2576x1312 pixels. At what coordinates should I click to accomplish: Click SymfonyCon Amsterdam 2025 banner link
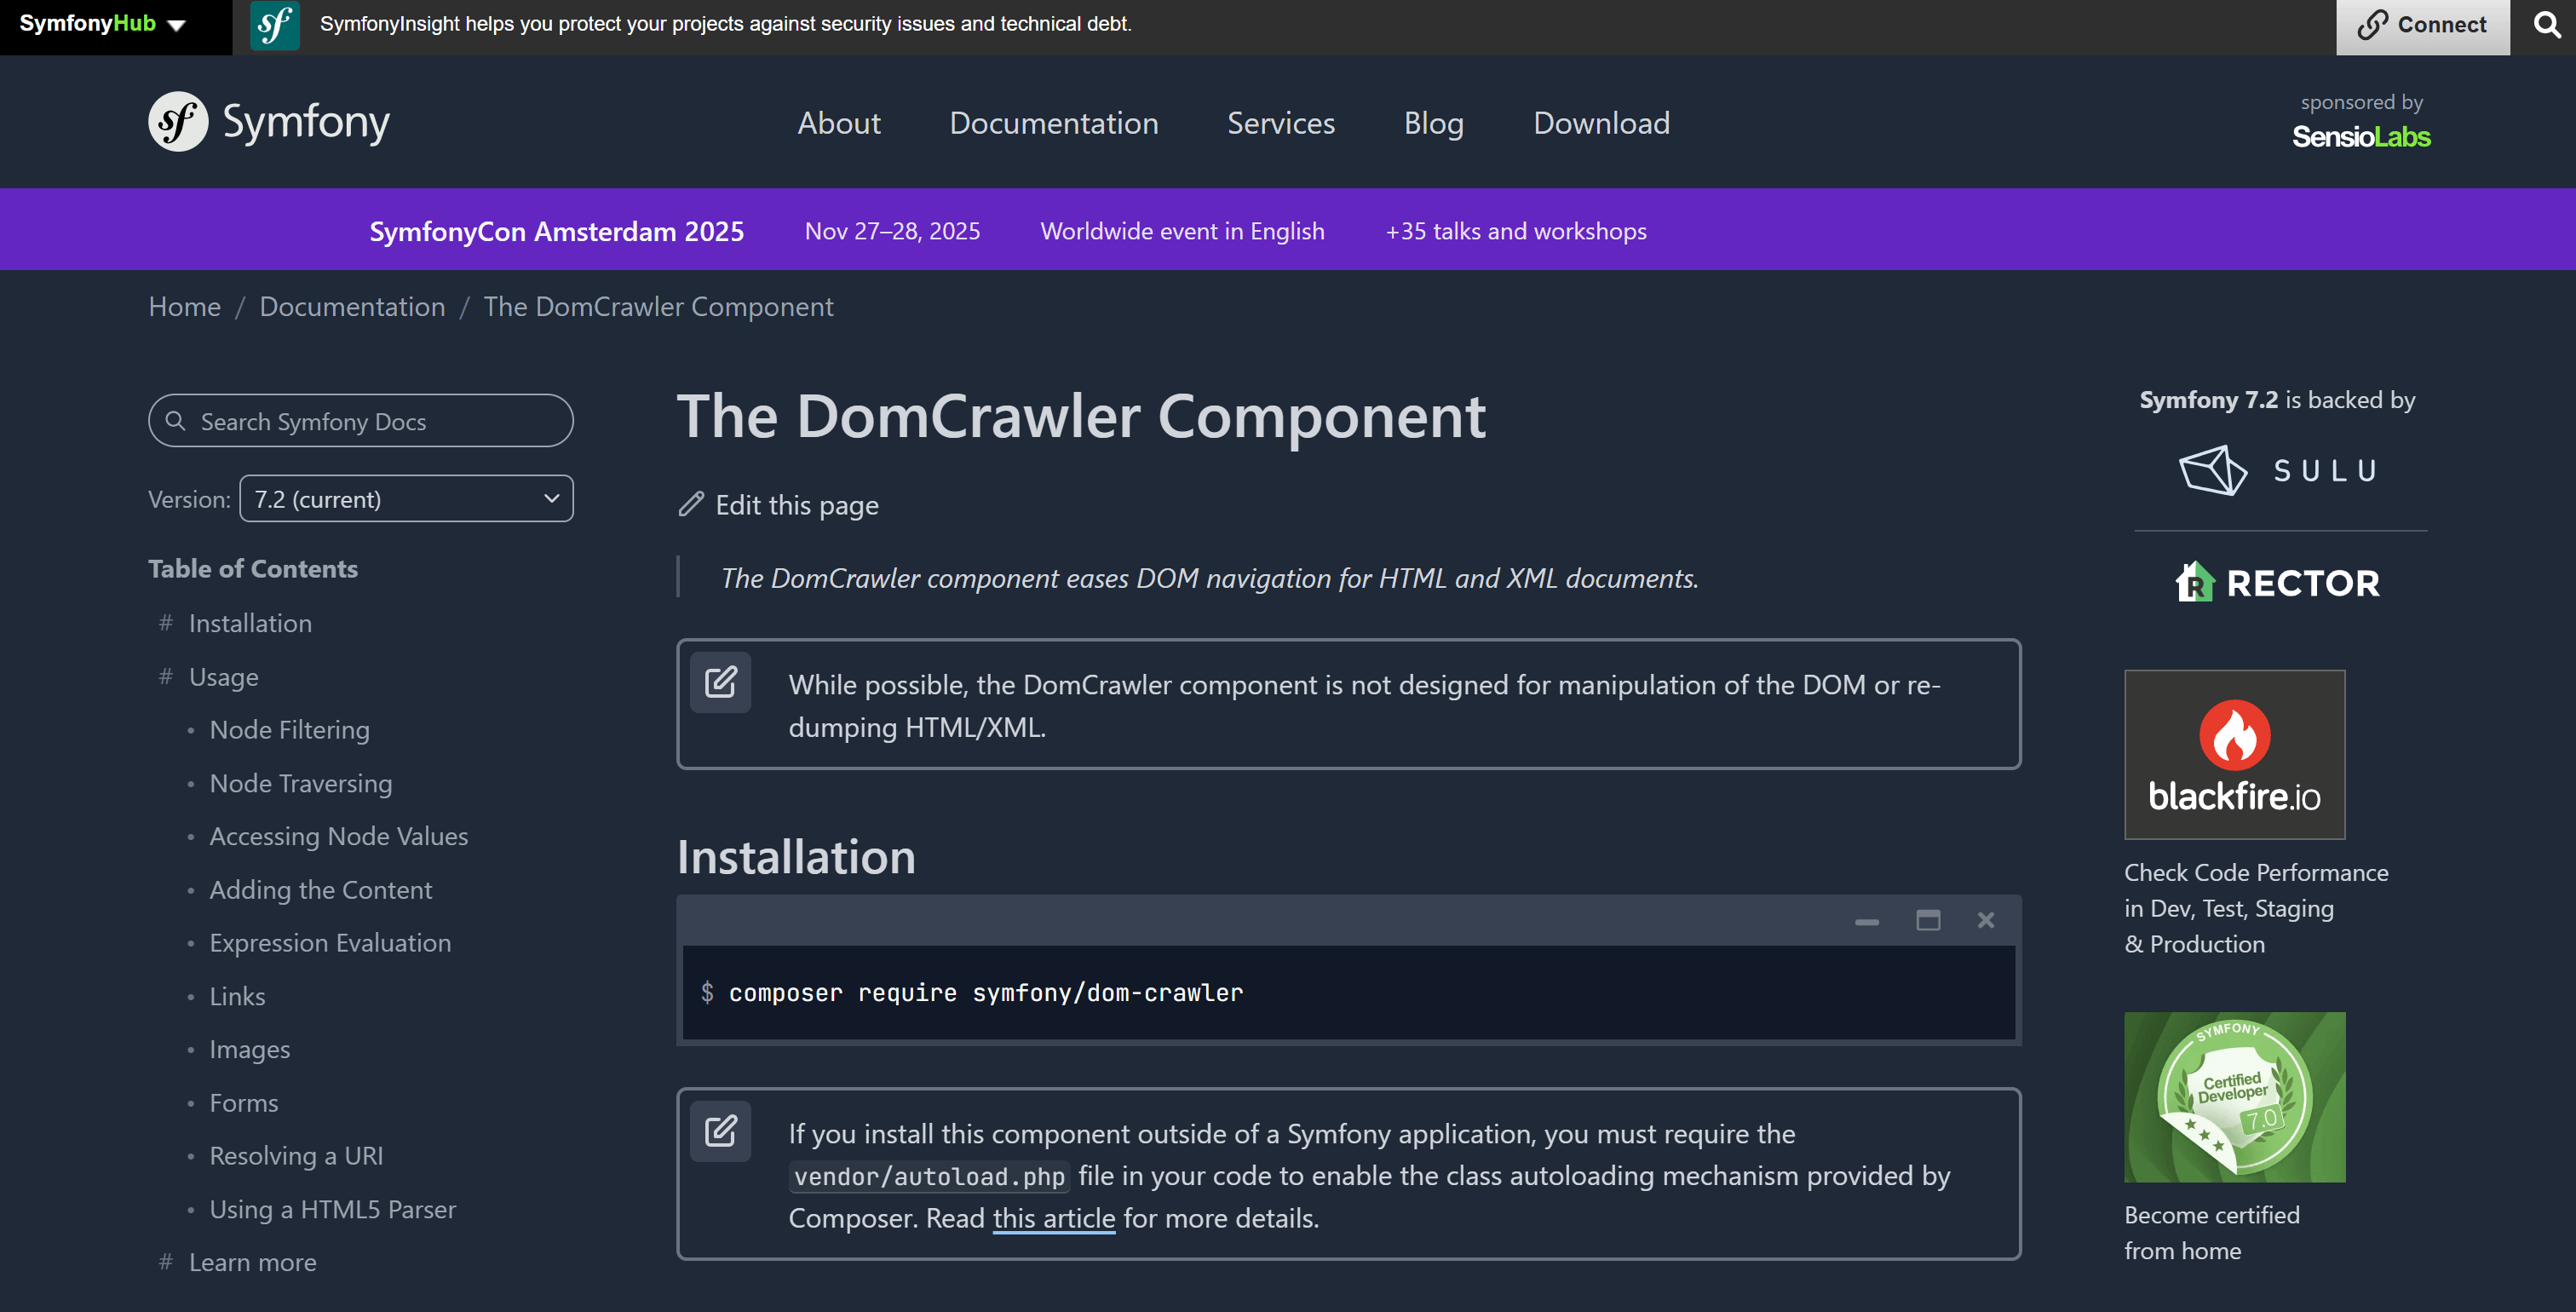coord(556,231)
